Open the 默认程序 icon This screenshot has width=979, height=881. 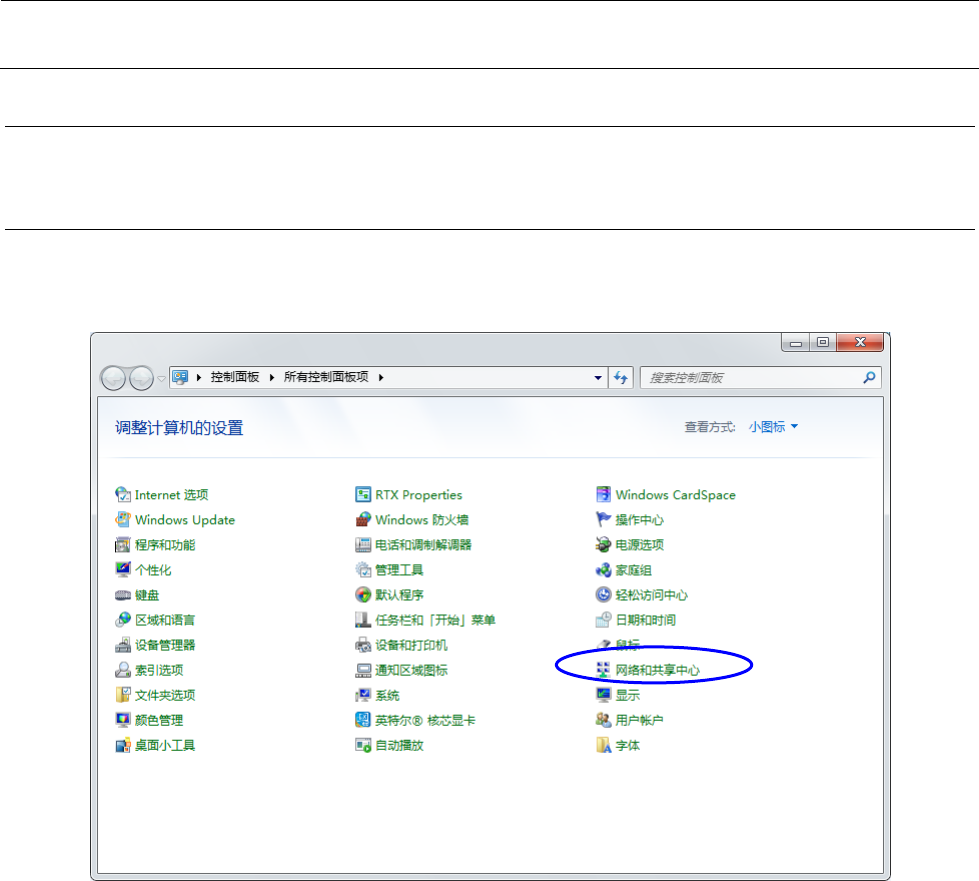tap(363, 595)
